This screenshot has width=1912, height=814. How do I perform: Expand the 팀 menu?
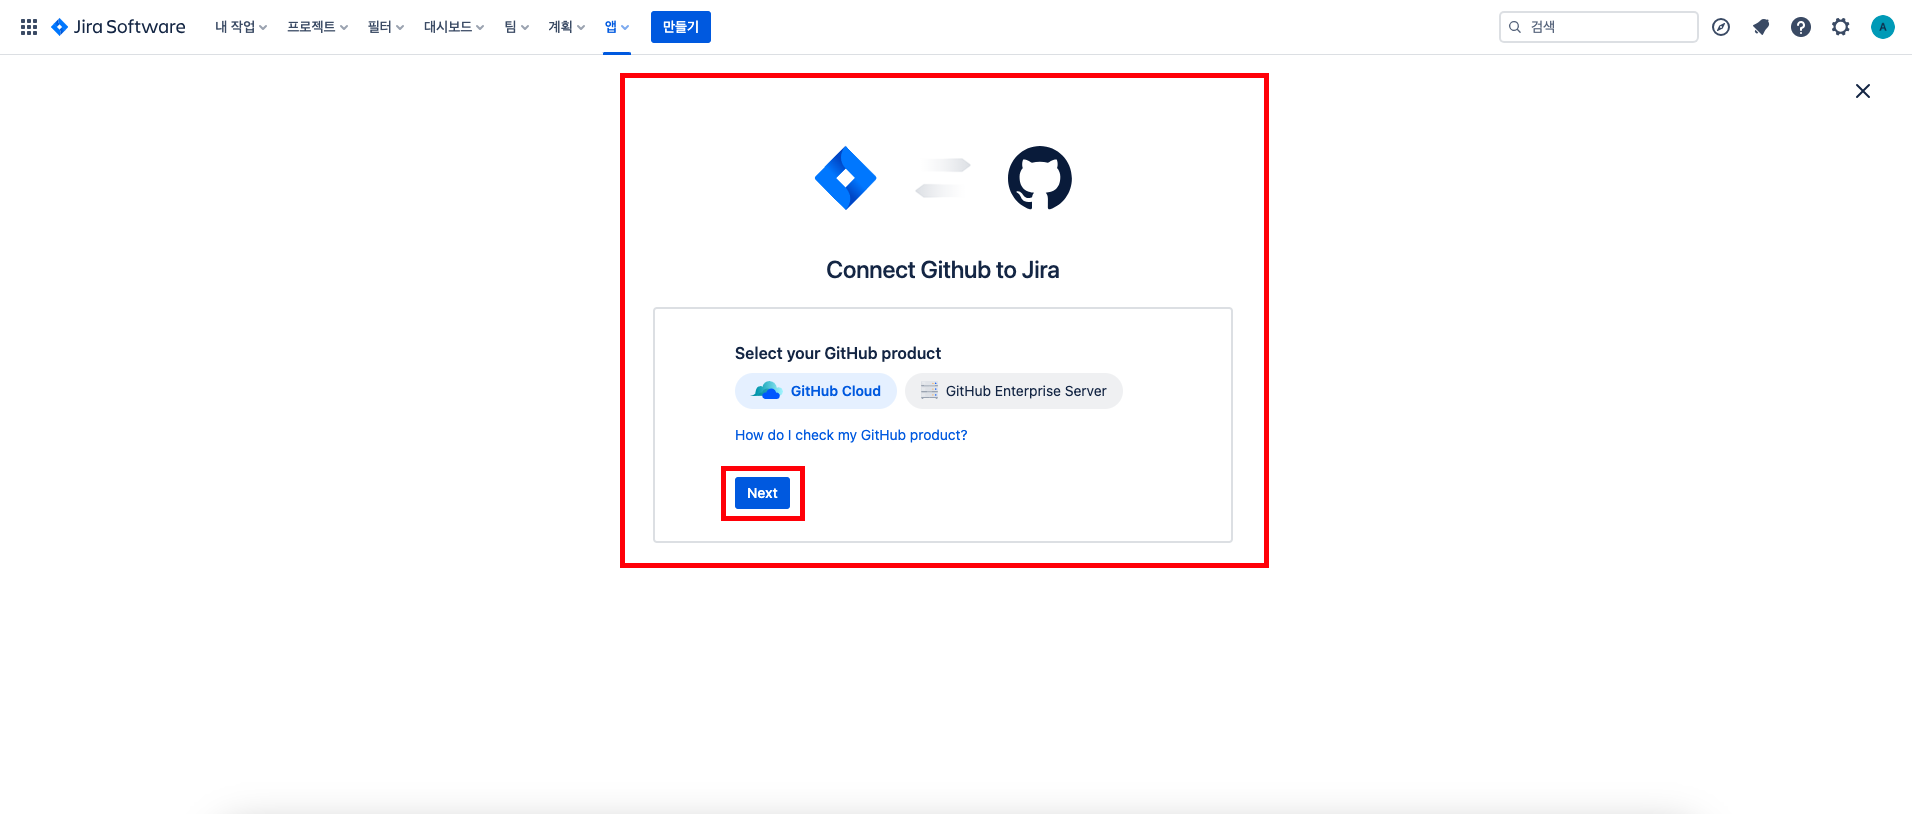pos(517,27)
